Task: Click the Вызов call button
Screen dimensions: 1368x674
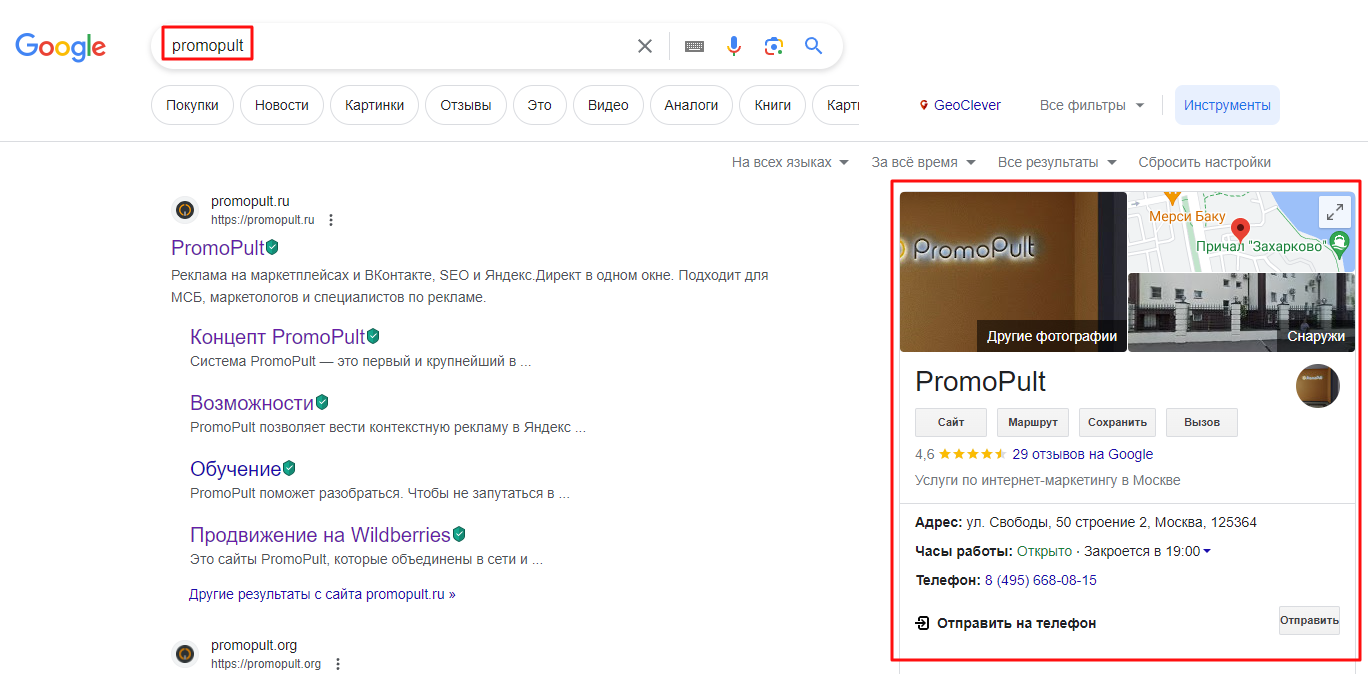Action: [x=1202, y=422]
